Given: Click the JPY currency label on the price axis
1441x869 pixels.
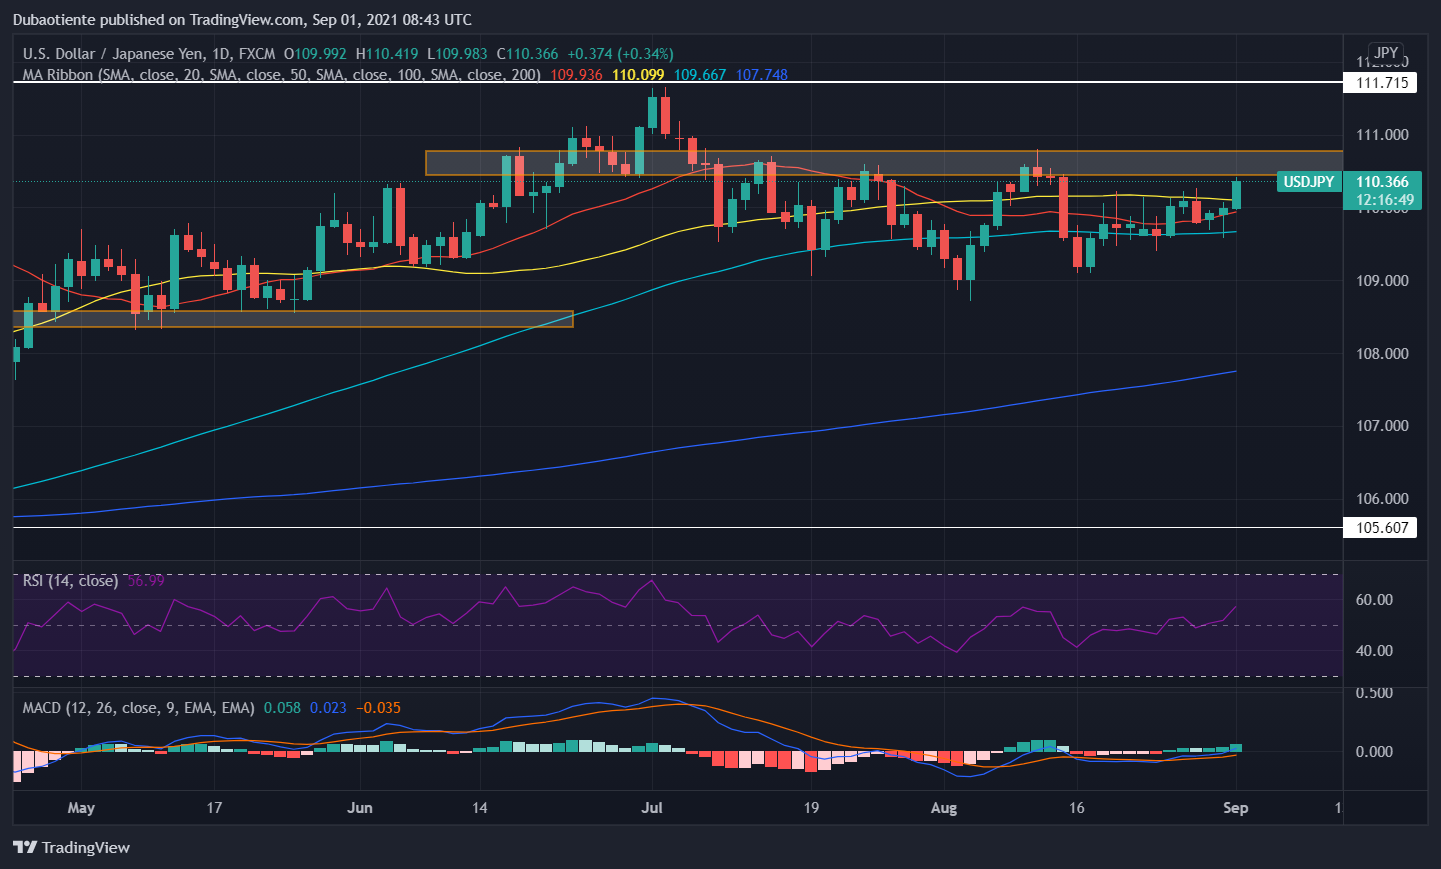Looking at the screenshot, I should click(1386, 53).
